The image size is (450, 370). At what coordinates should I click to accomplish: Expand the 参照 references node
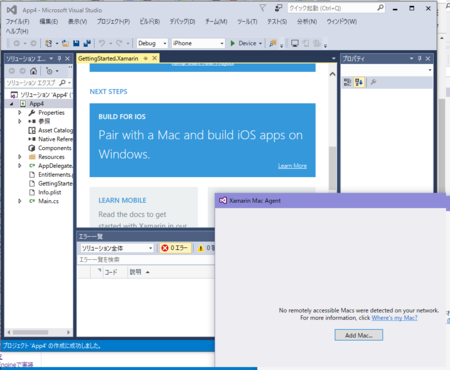20,121
